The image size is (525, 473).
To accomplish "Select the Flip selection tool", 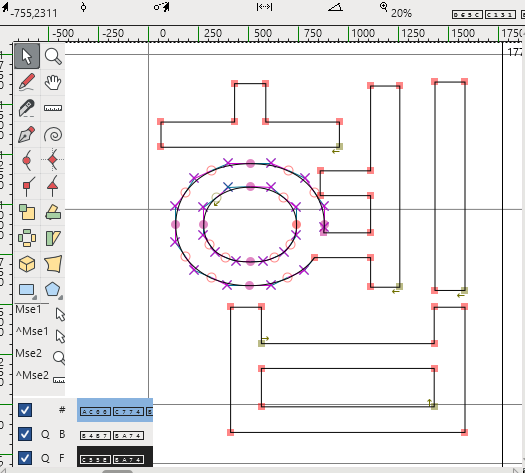I will tap(27, 238).
